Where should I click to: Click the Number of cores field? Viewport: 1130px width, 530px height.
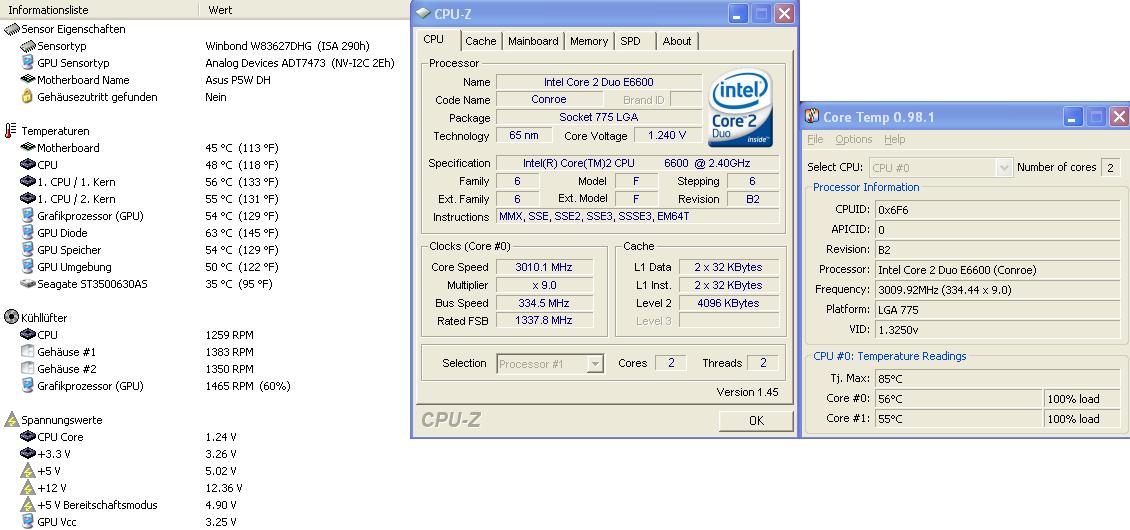pyautogui.click(x=1111, y=168)
